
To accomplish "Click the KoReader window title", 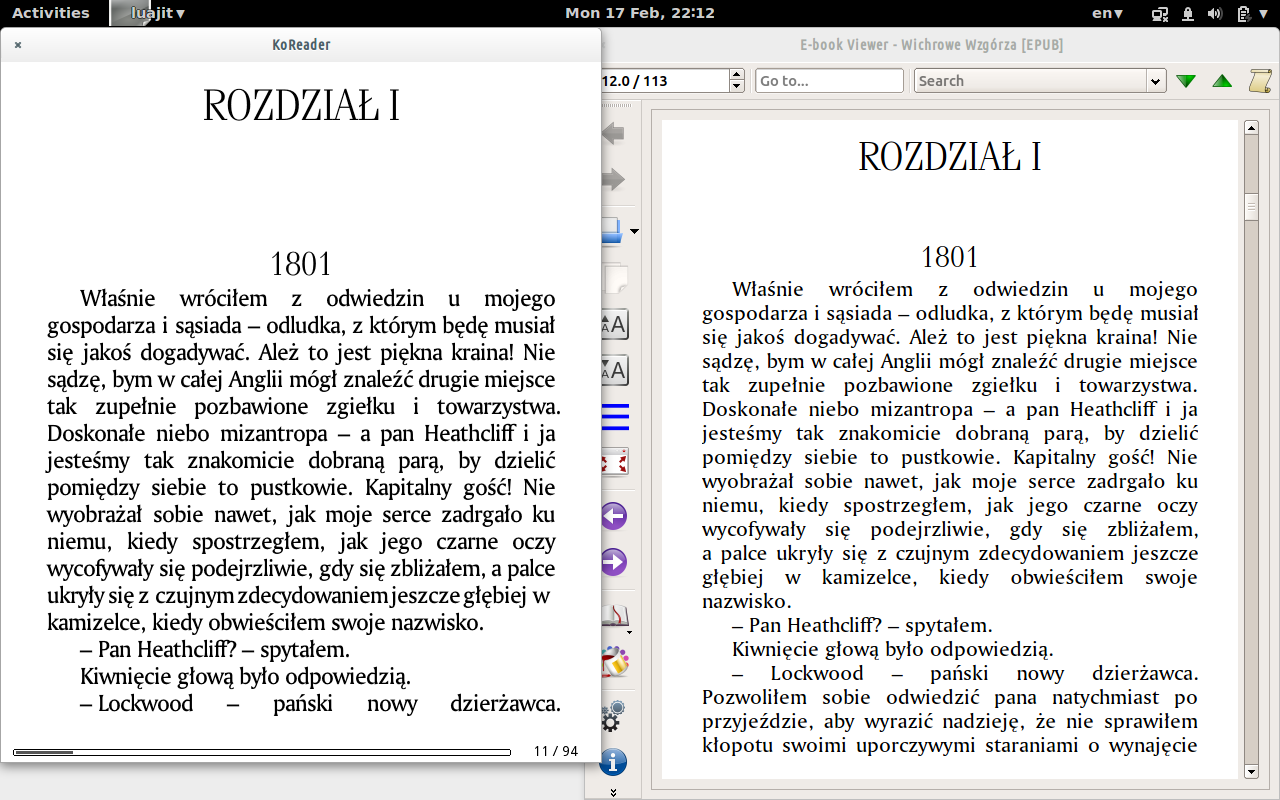I will click(x=301, y=45).
